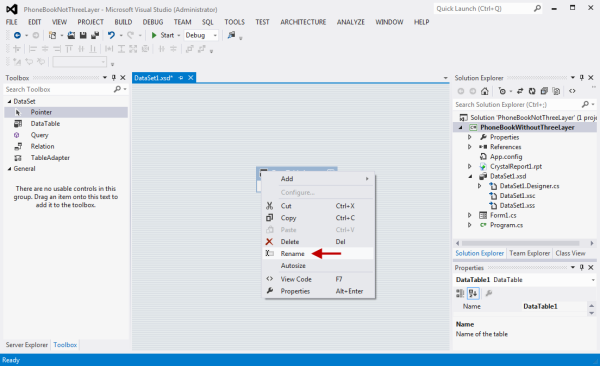Expand the CrystalReport1.rpt node

pyautogui.click(x=470, y=166)
